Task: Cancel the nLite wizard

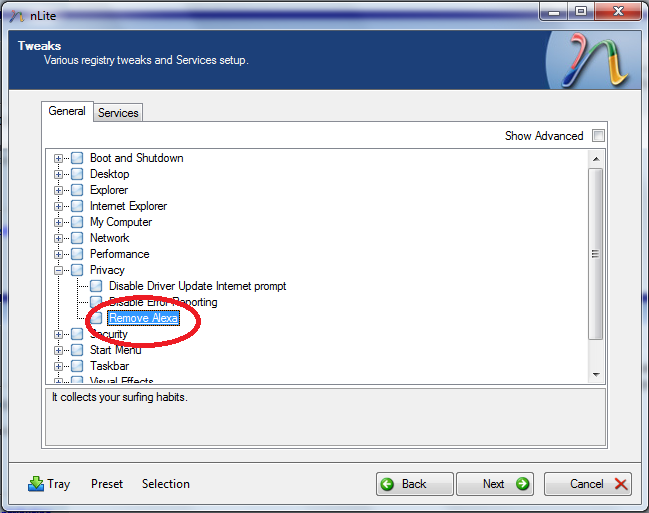Action: click(588, 484)
